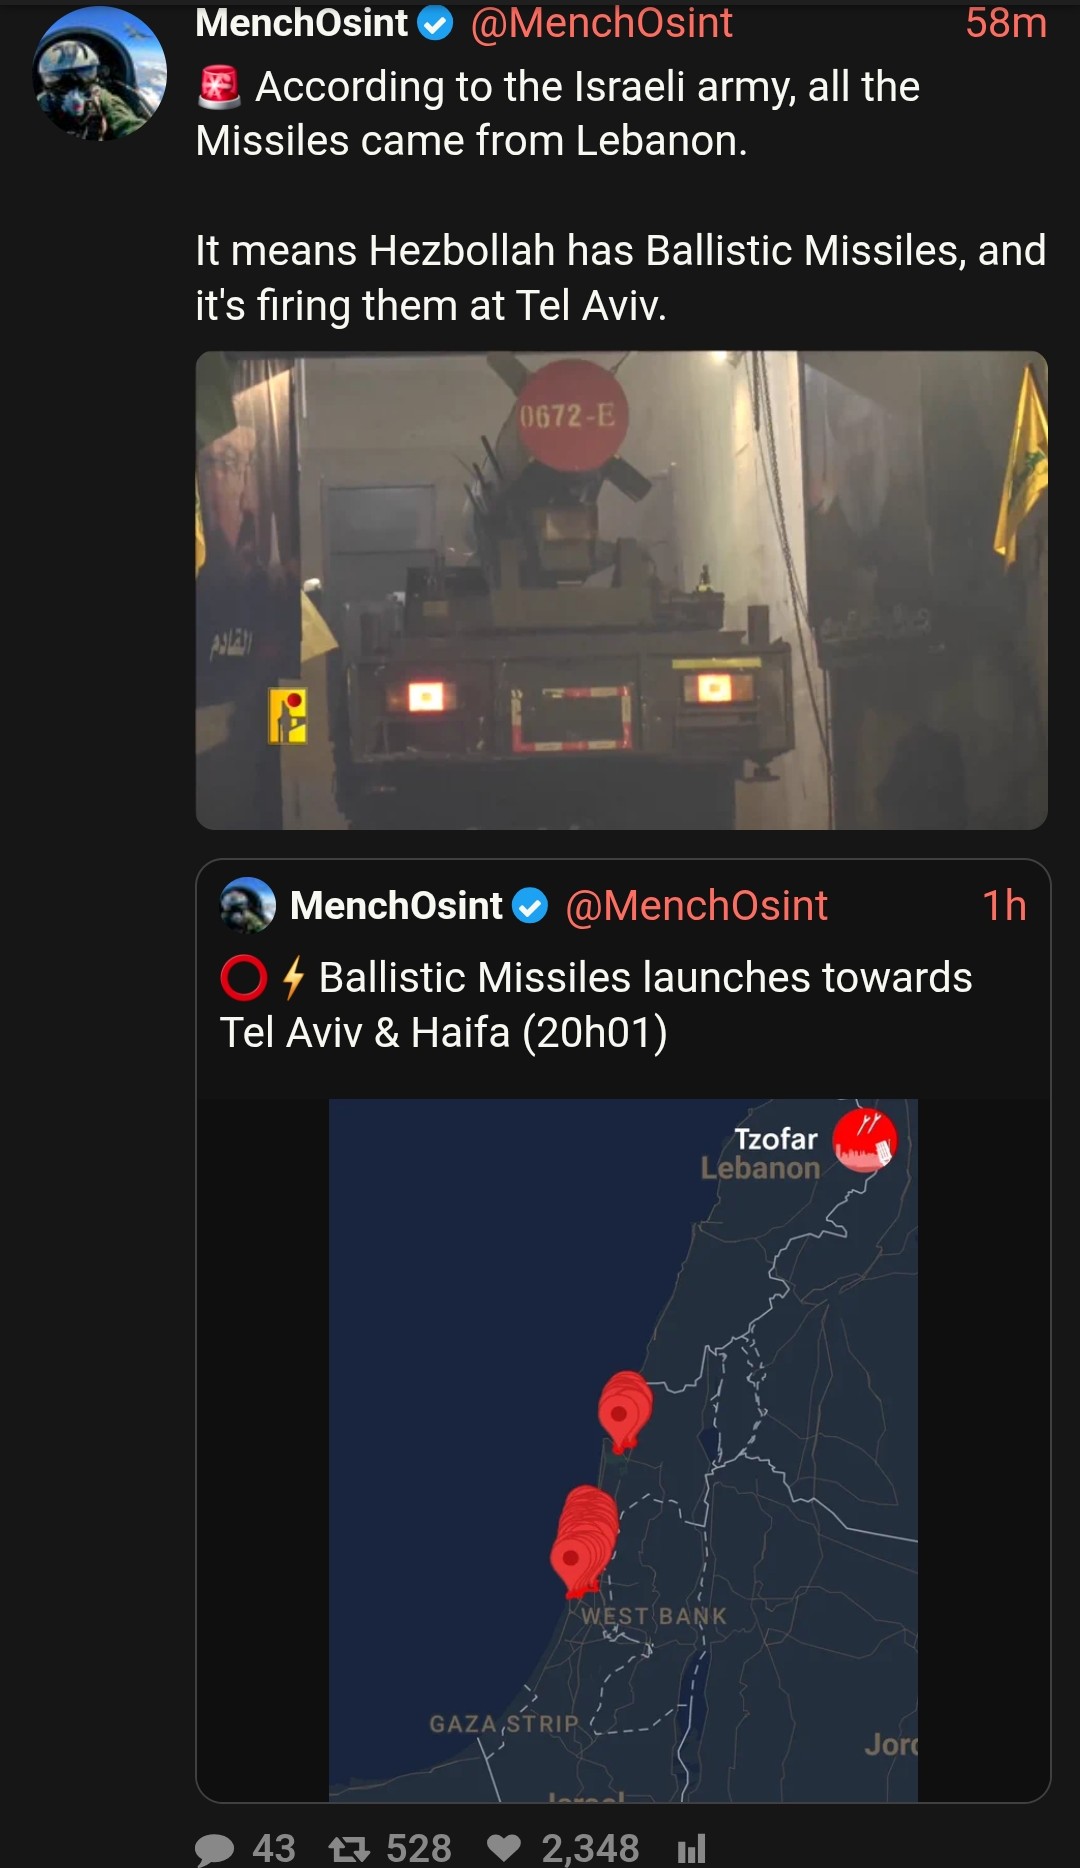This screenshot has height=1868, width=1080.
Task: Open the analytics bar-chart icon
Action: (692, 1849)
